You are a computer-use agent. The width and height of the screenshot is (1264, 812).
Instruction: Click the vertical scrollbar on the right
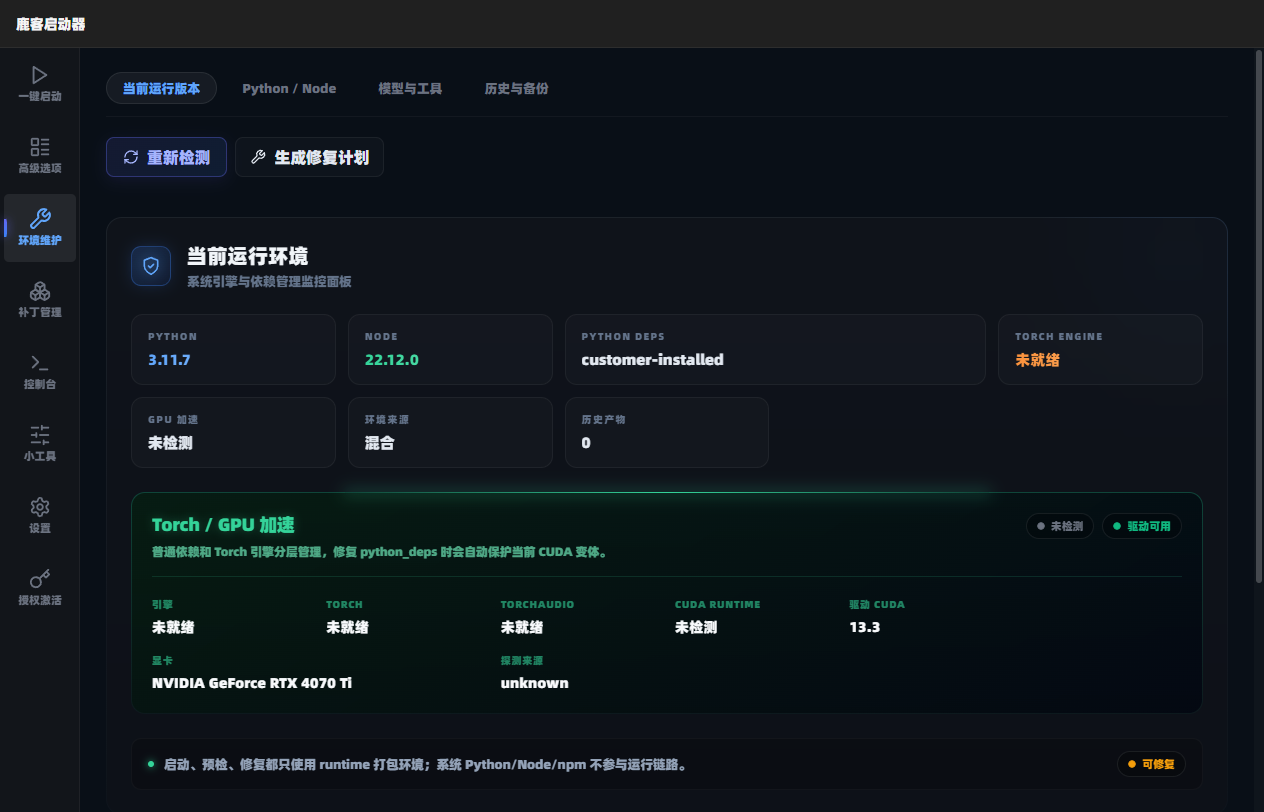point(1258,316)
